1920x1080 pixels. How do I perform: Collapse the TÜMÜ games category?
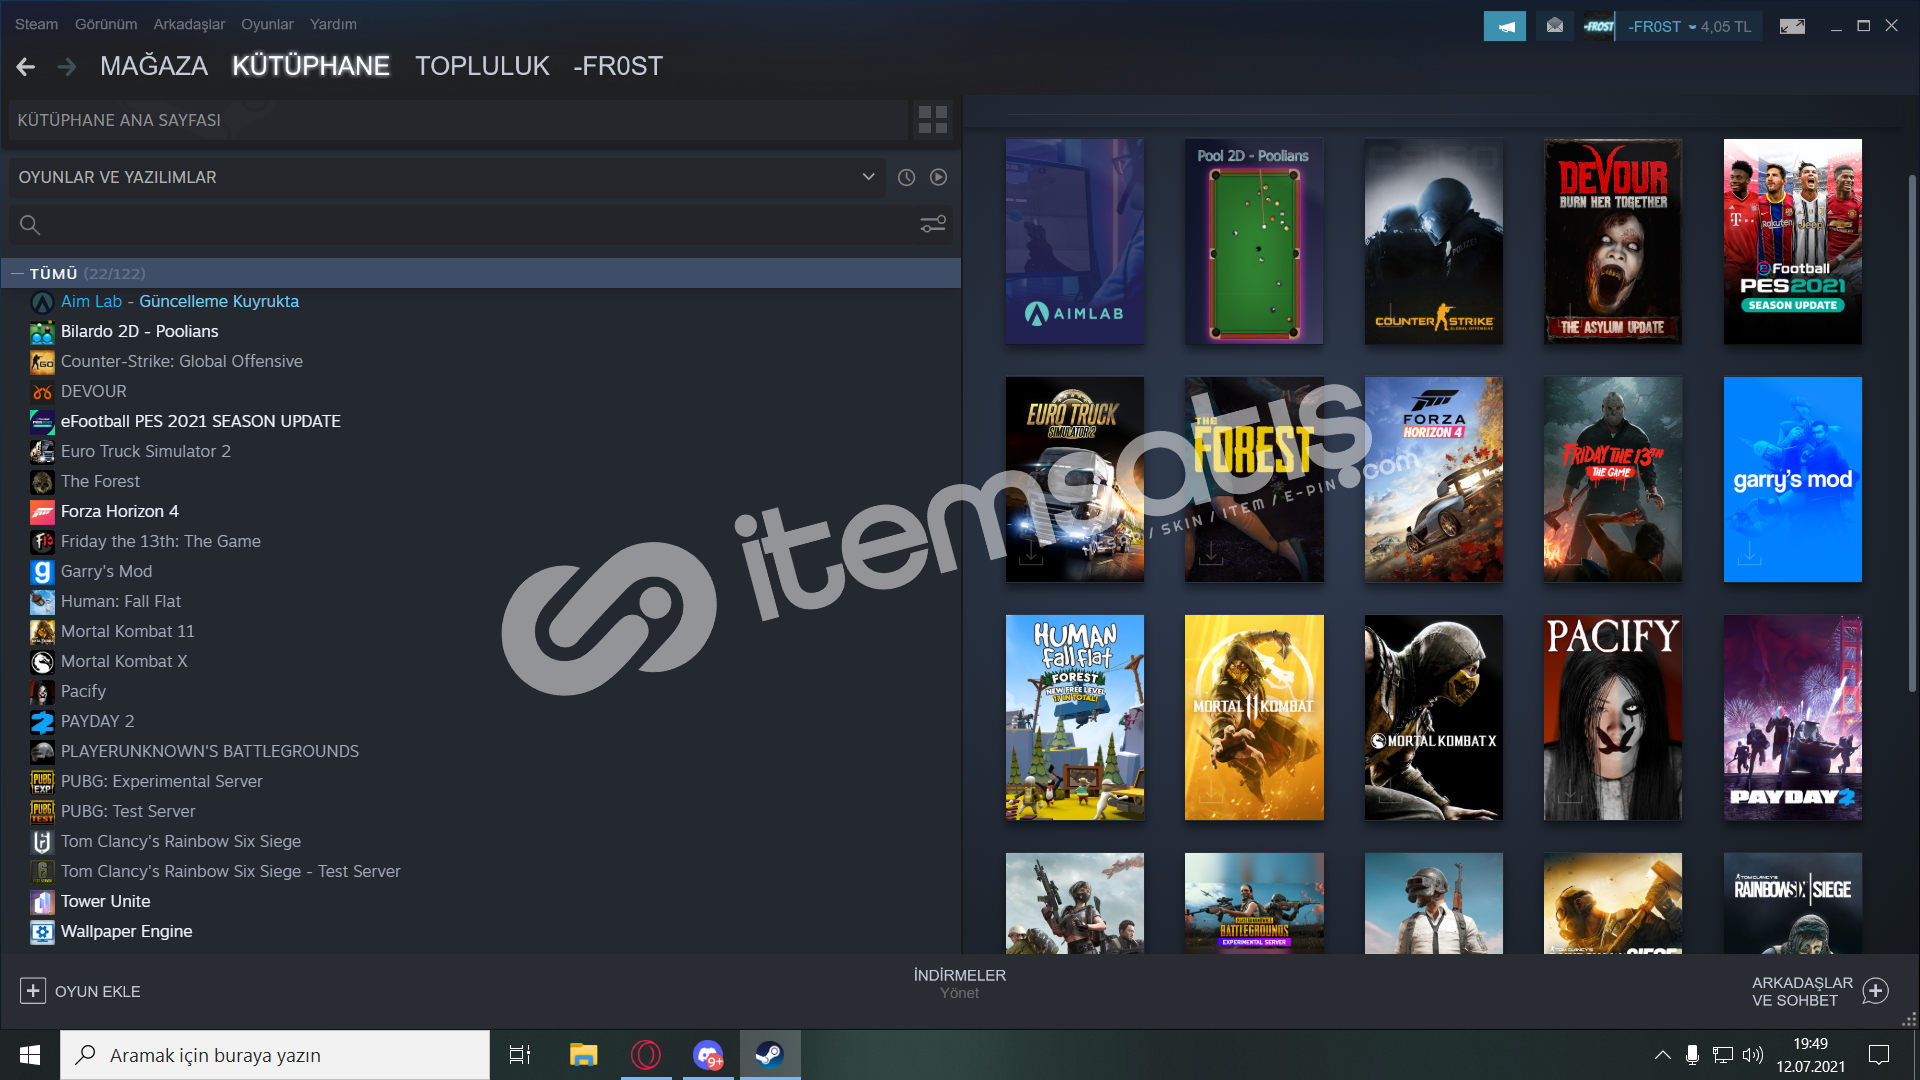tap(17, 274)
